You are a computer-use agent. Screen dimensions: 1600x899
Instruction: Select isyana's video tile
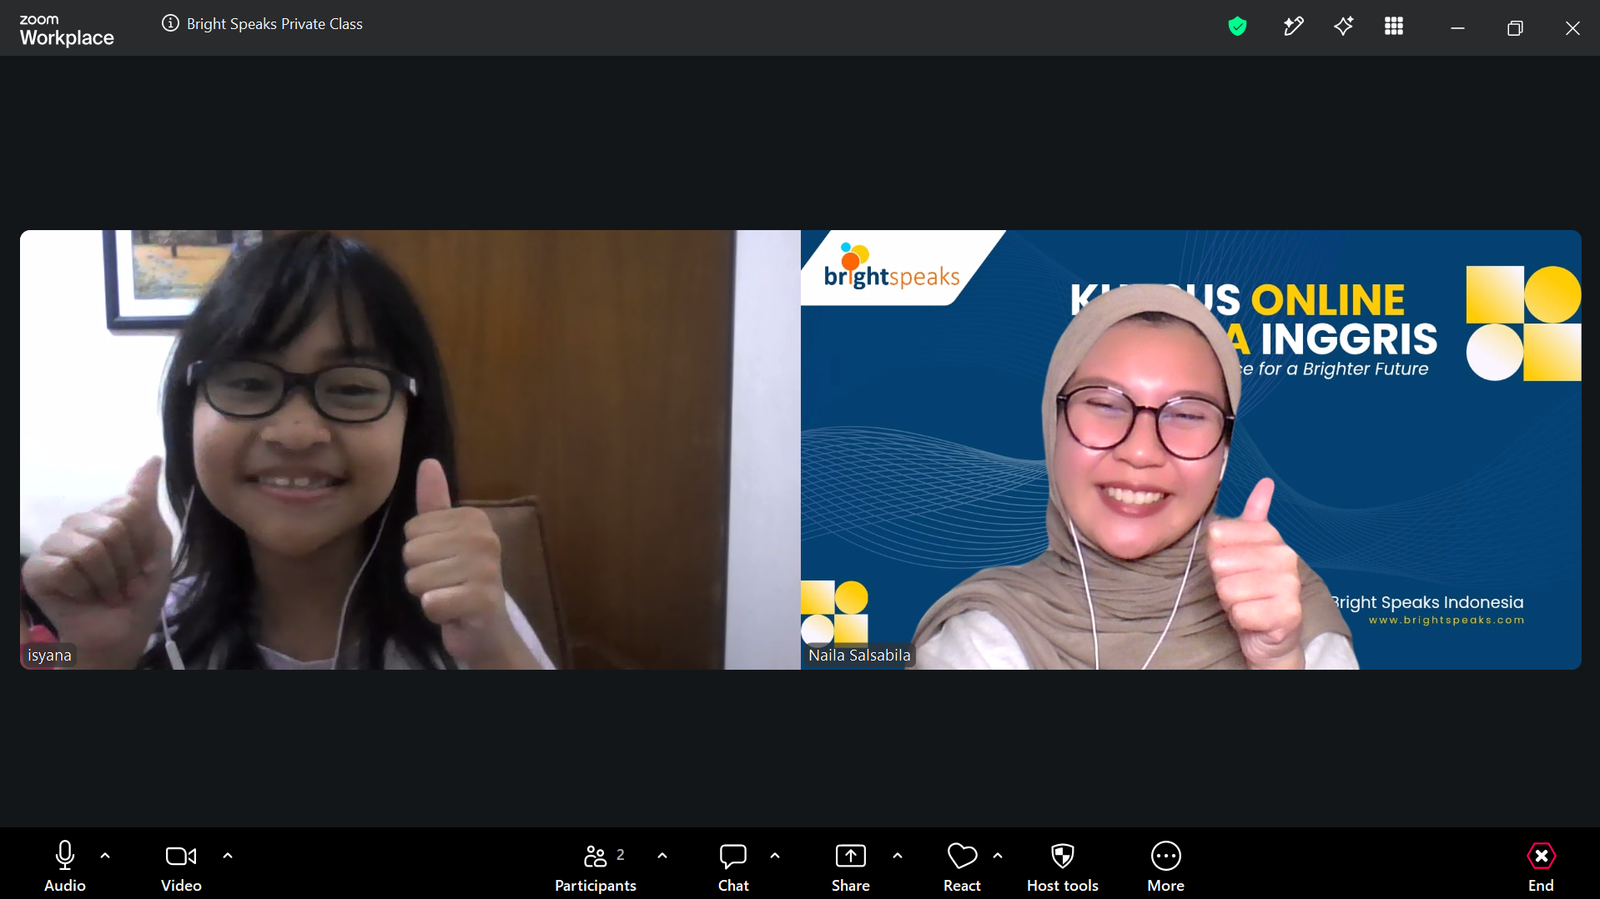(x=410, y=450)
